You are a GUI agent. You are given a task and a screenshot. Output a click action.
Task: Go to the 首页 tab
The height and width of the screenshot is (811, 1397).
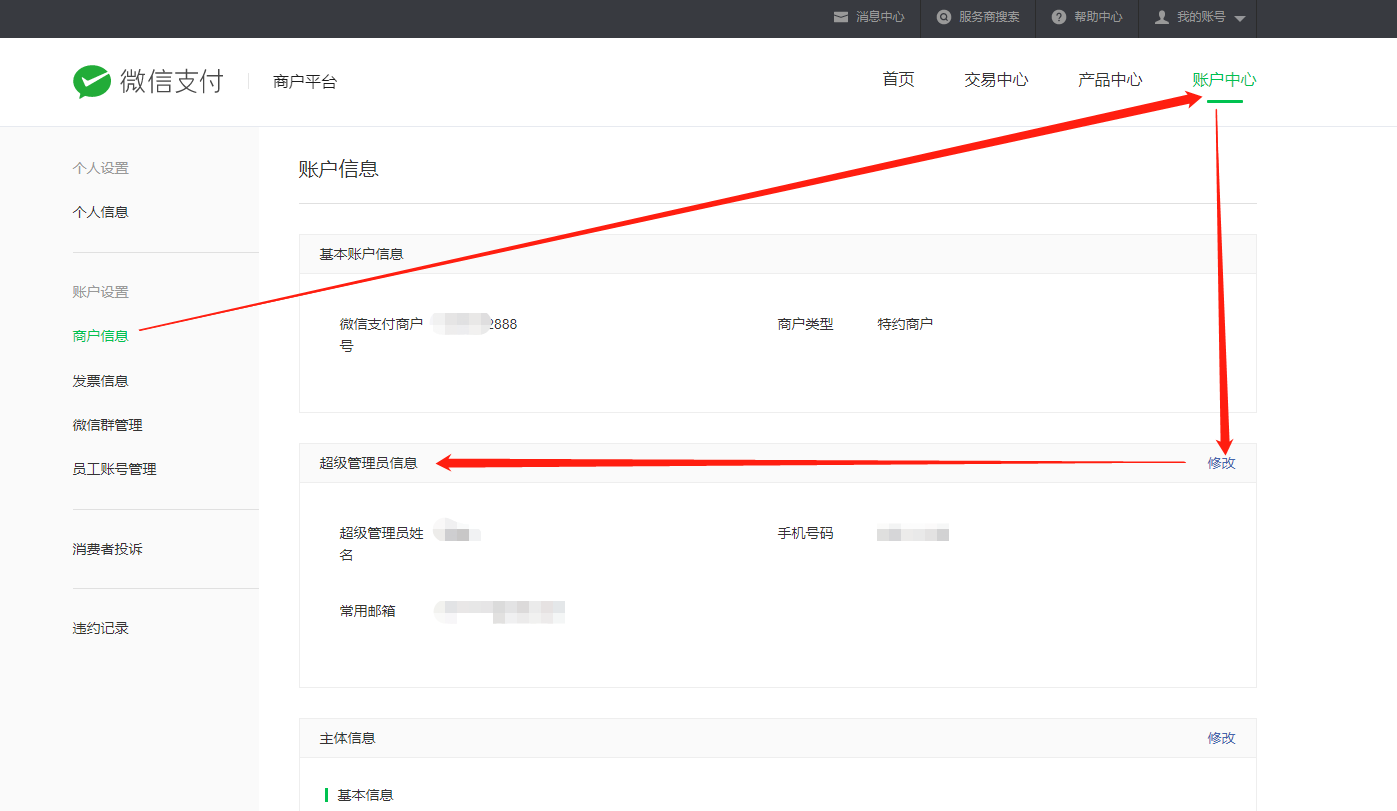898,80
